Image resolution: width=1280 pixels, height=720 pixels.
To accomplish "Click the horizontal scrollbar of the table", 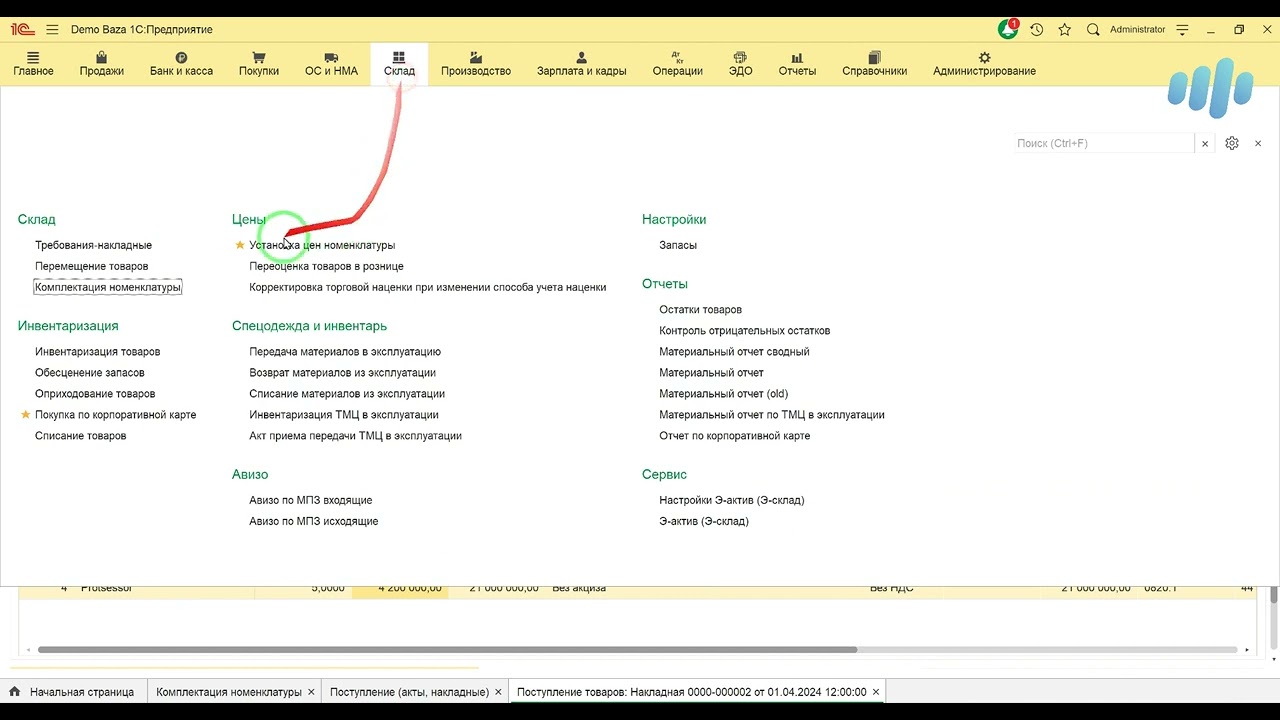I will tap(447, 650).
